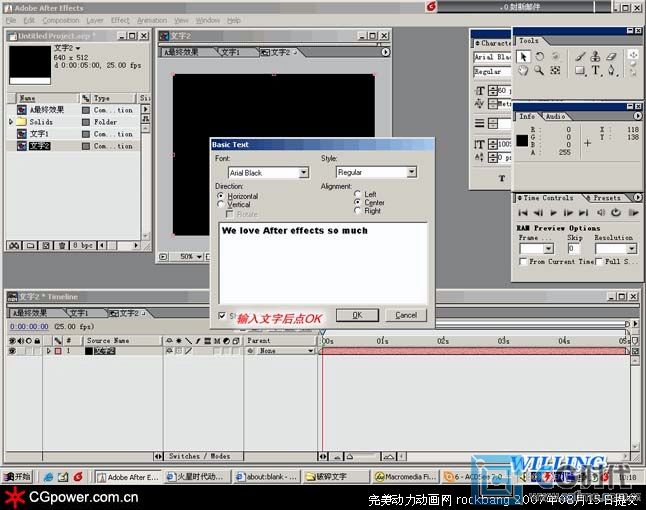Open the 8 bpc color depth setting
The width and height of the screenshot is (646, 510).
82,246
